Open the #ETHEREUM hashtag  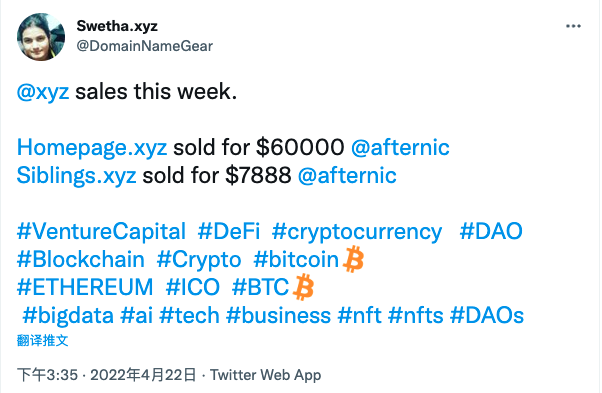tap(85, 287)
